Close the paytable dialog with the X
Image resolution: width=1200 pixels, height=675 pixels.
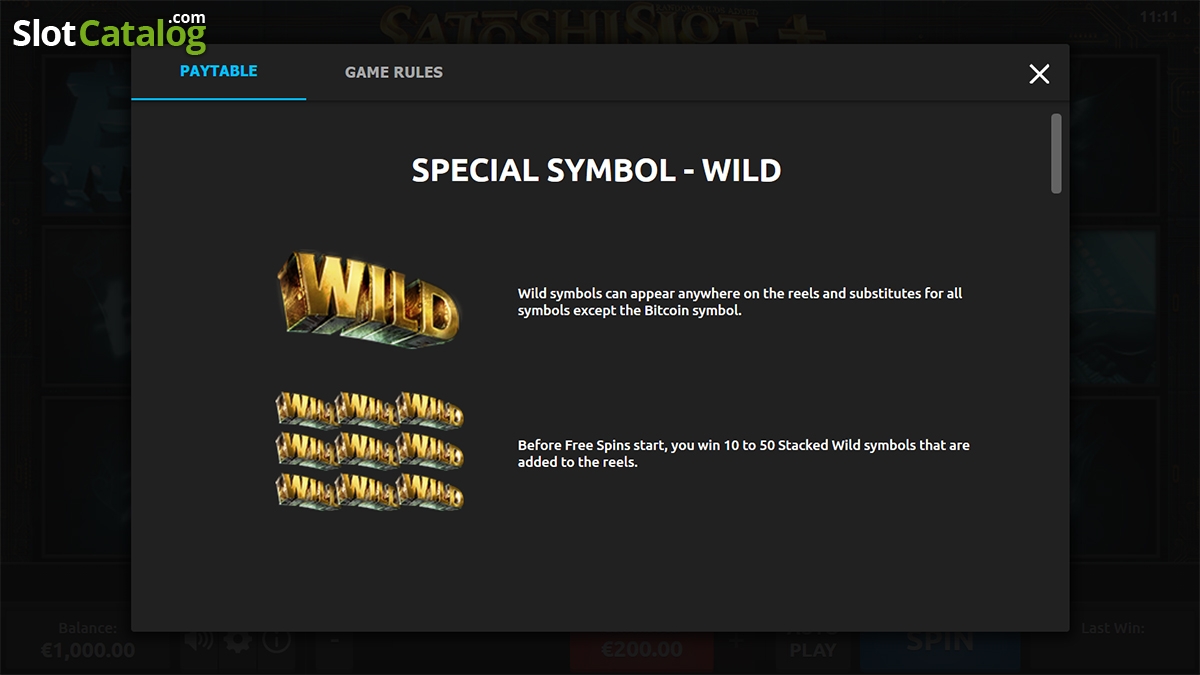pyautogui.click(x=1039, y=73)
